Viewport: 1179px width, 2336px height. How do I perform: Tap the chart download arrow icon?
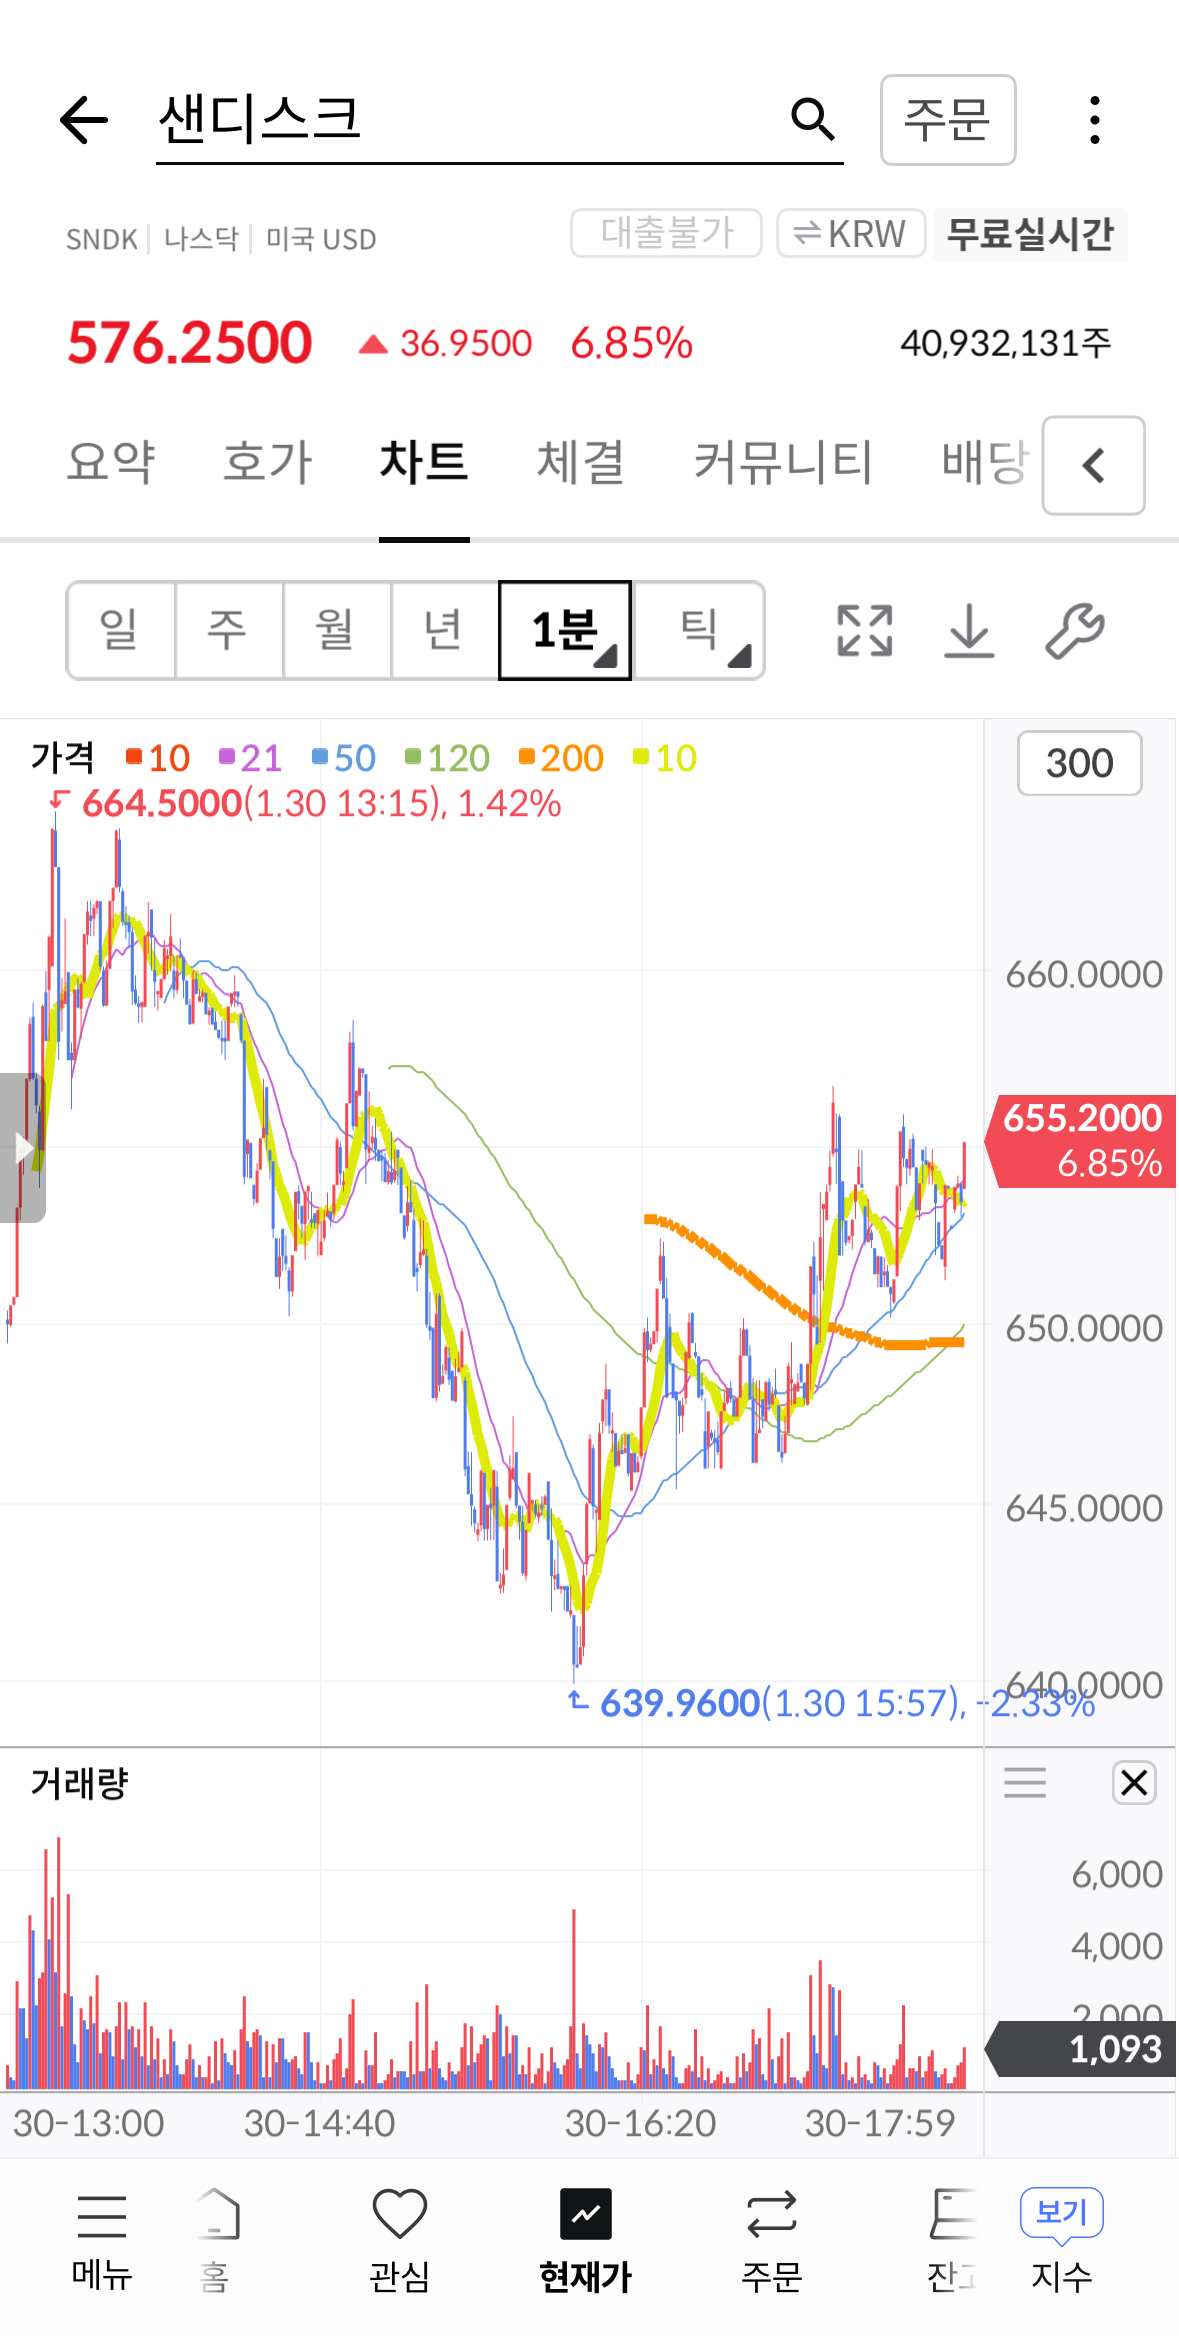click(969, 631)
